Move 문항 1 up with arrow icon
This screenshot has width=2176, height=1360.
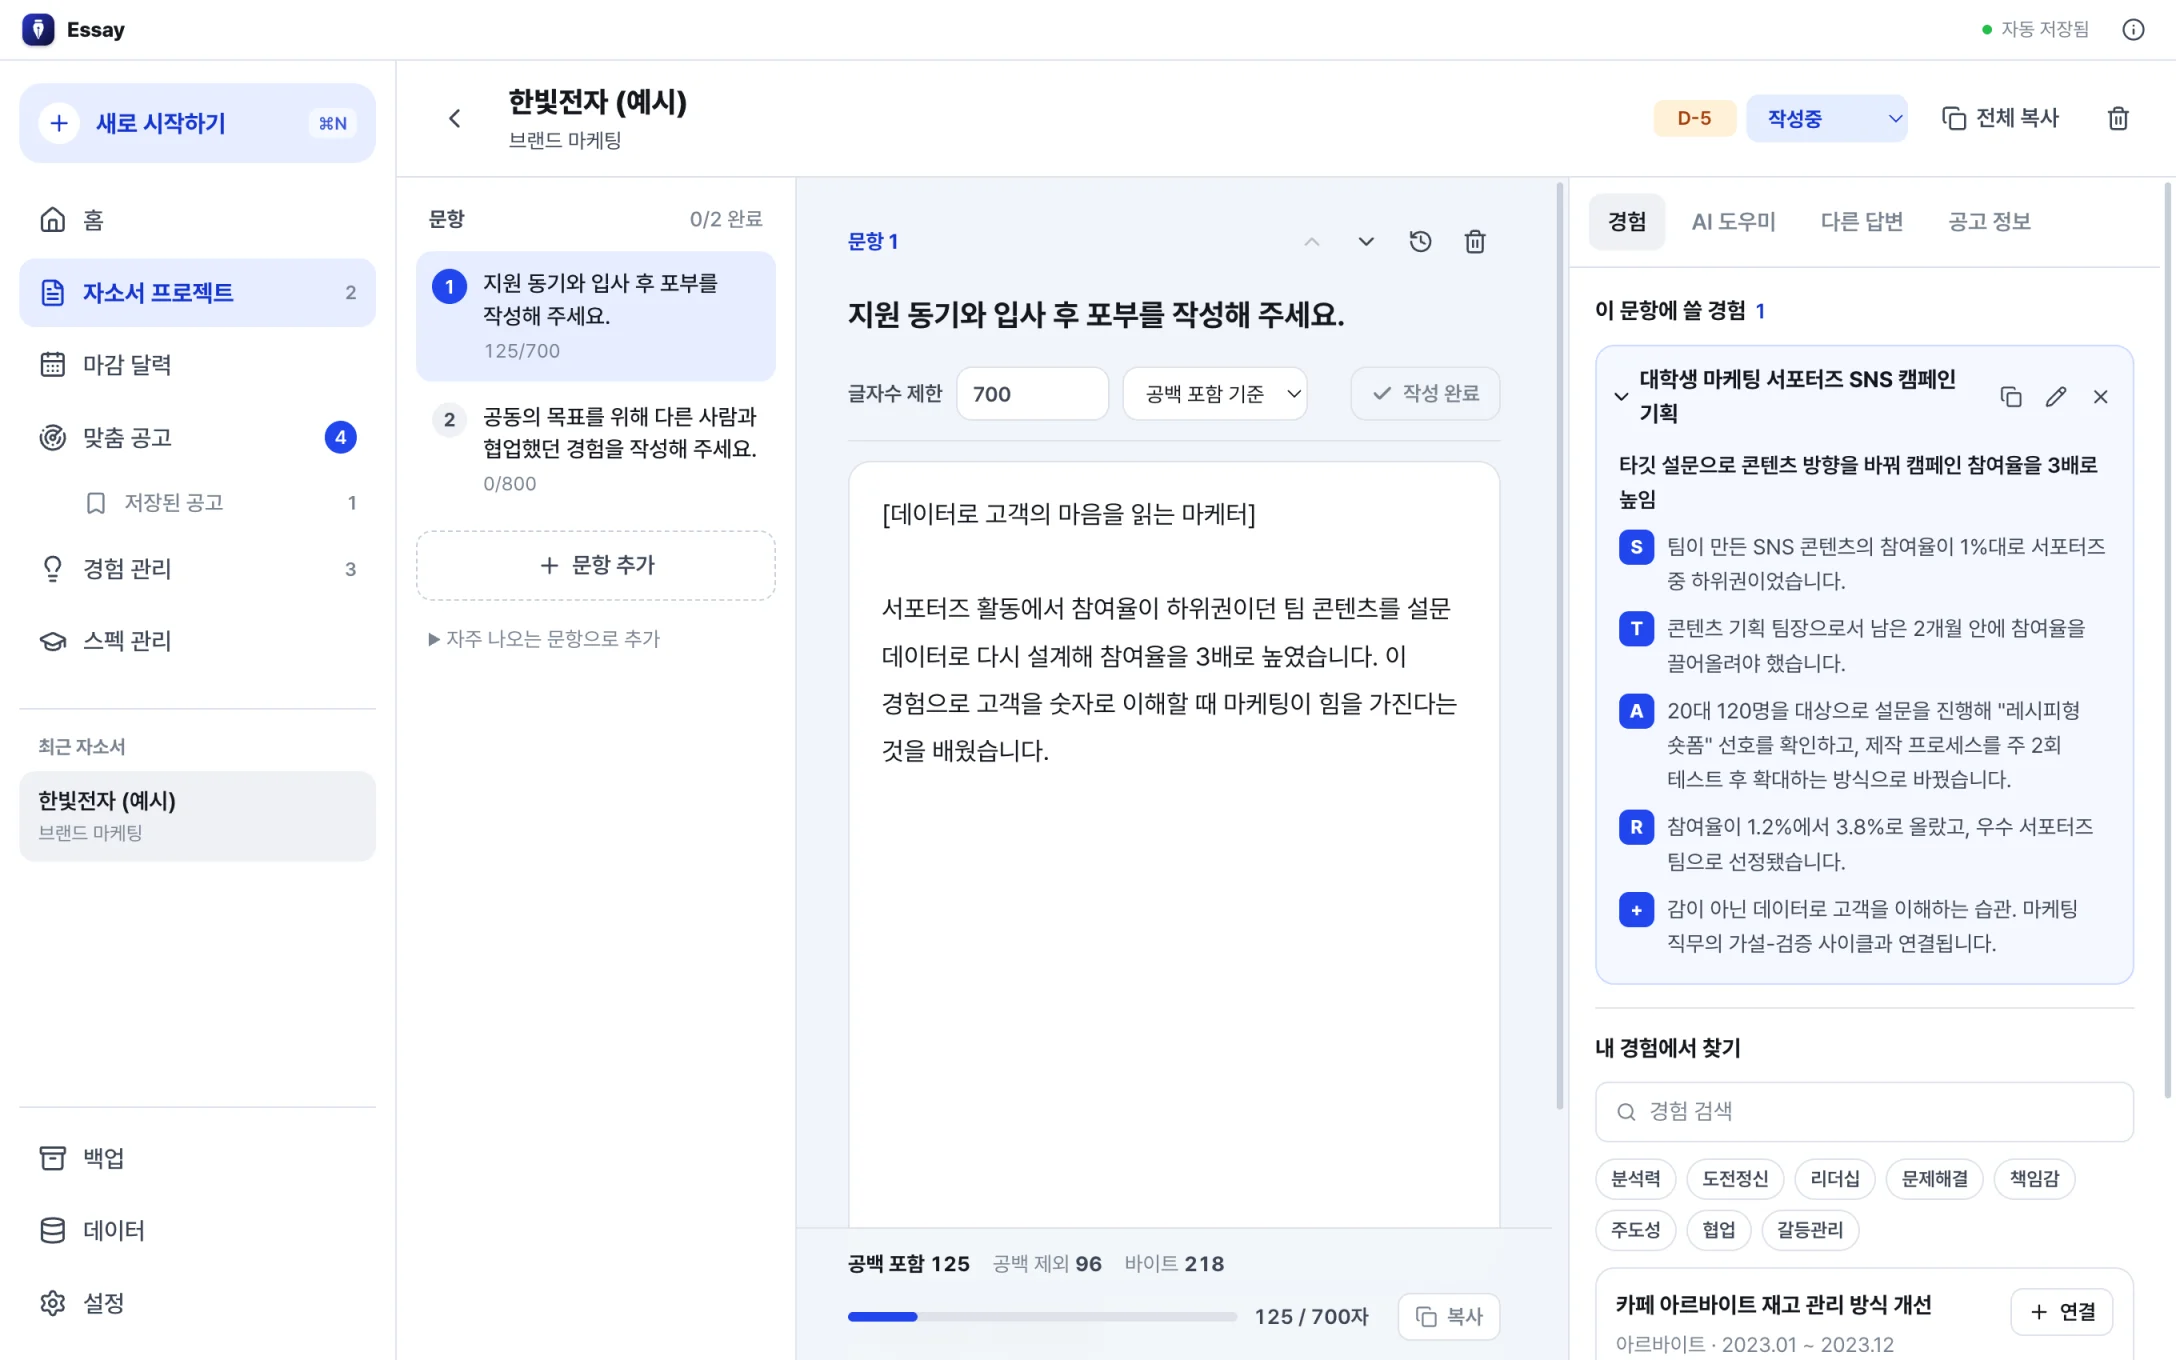click(1312, 241)
